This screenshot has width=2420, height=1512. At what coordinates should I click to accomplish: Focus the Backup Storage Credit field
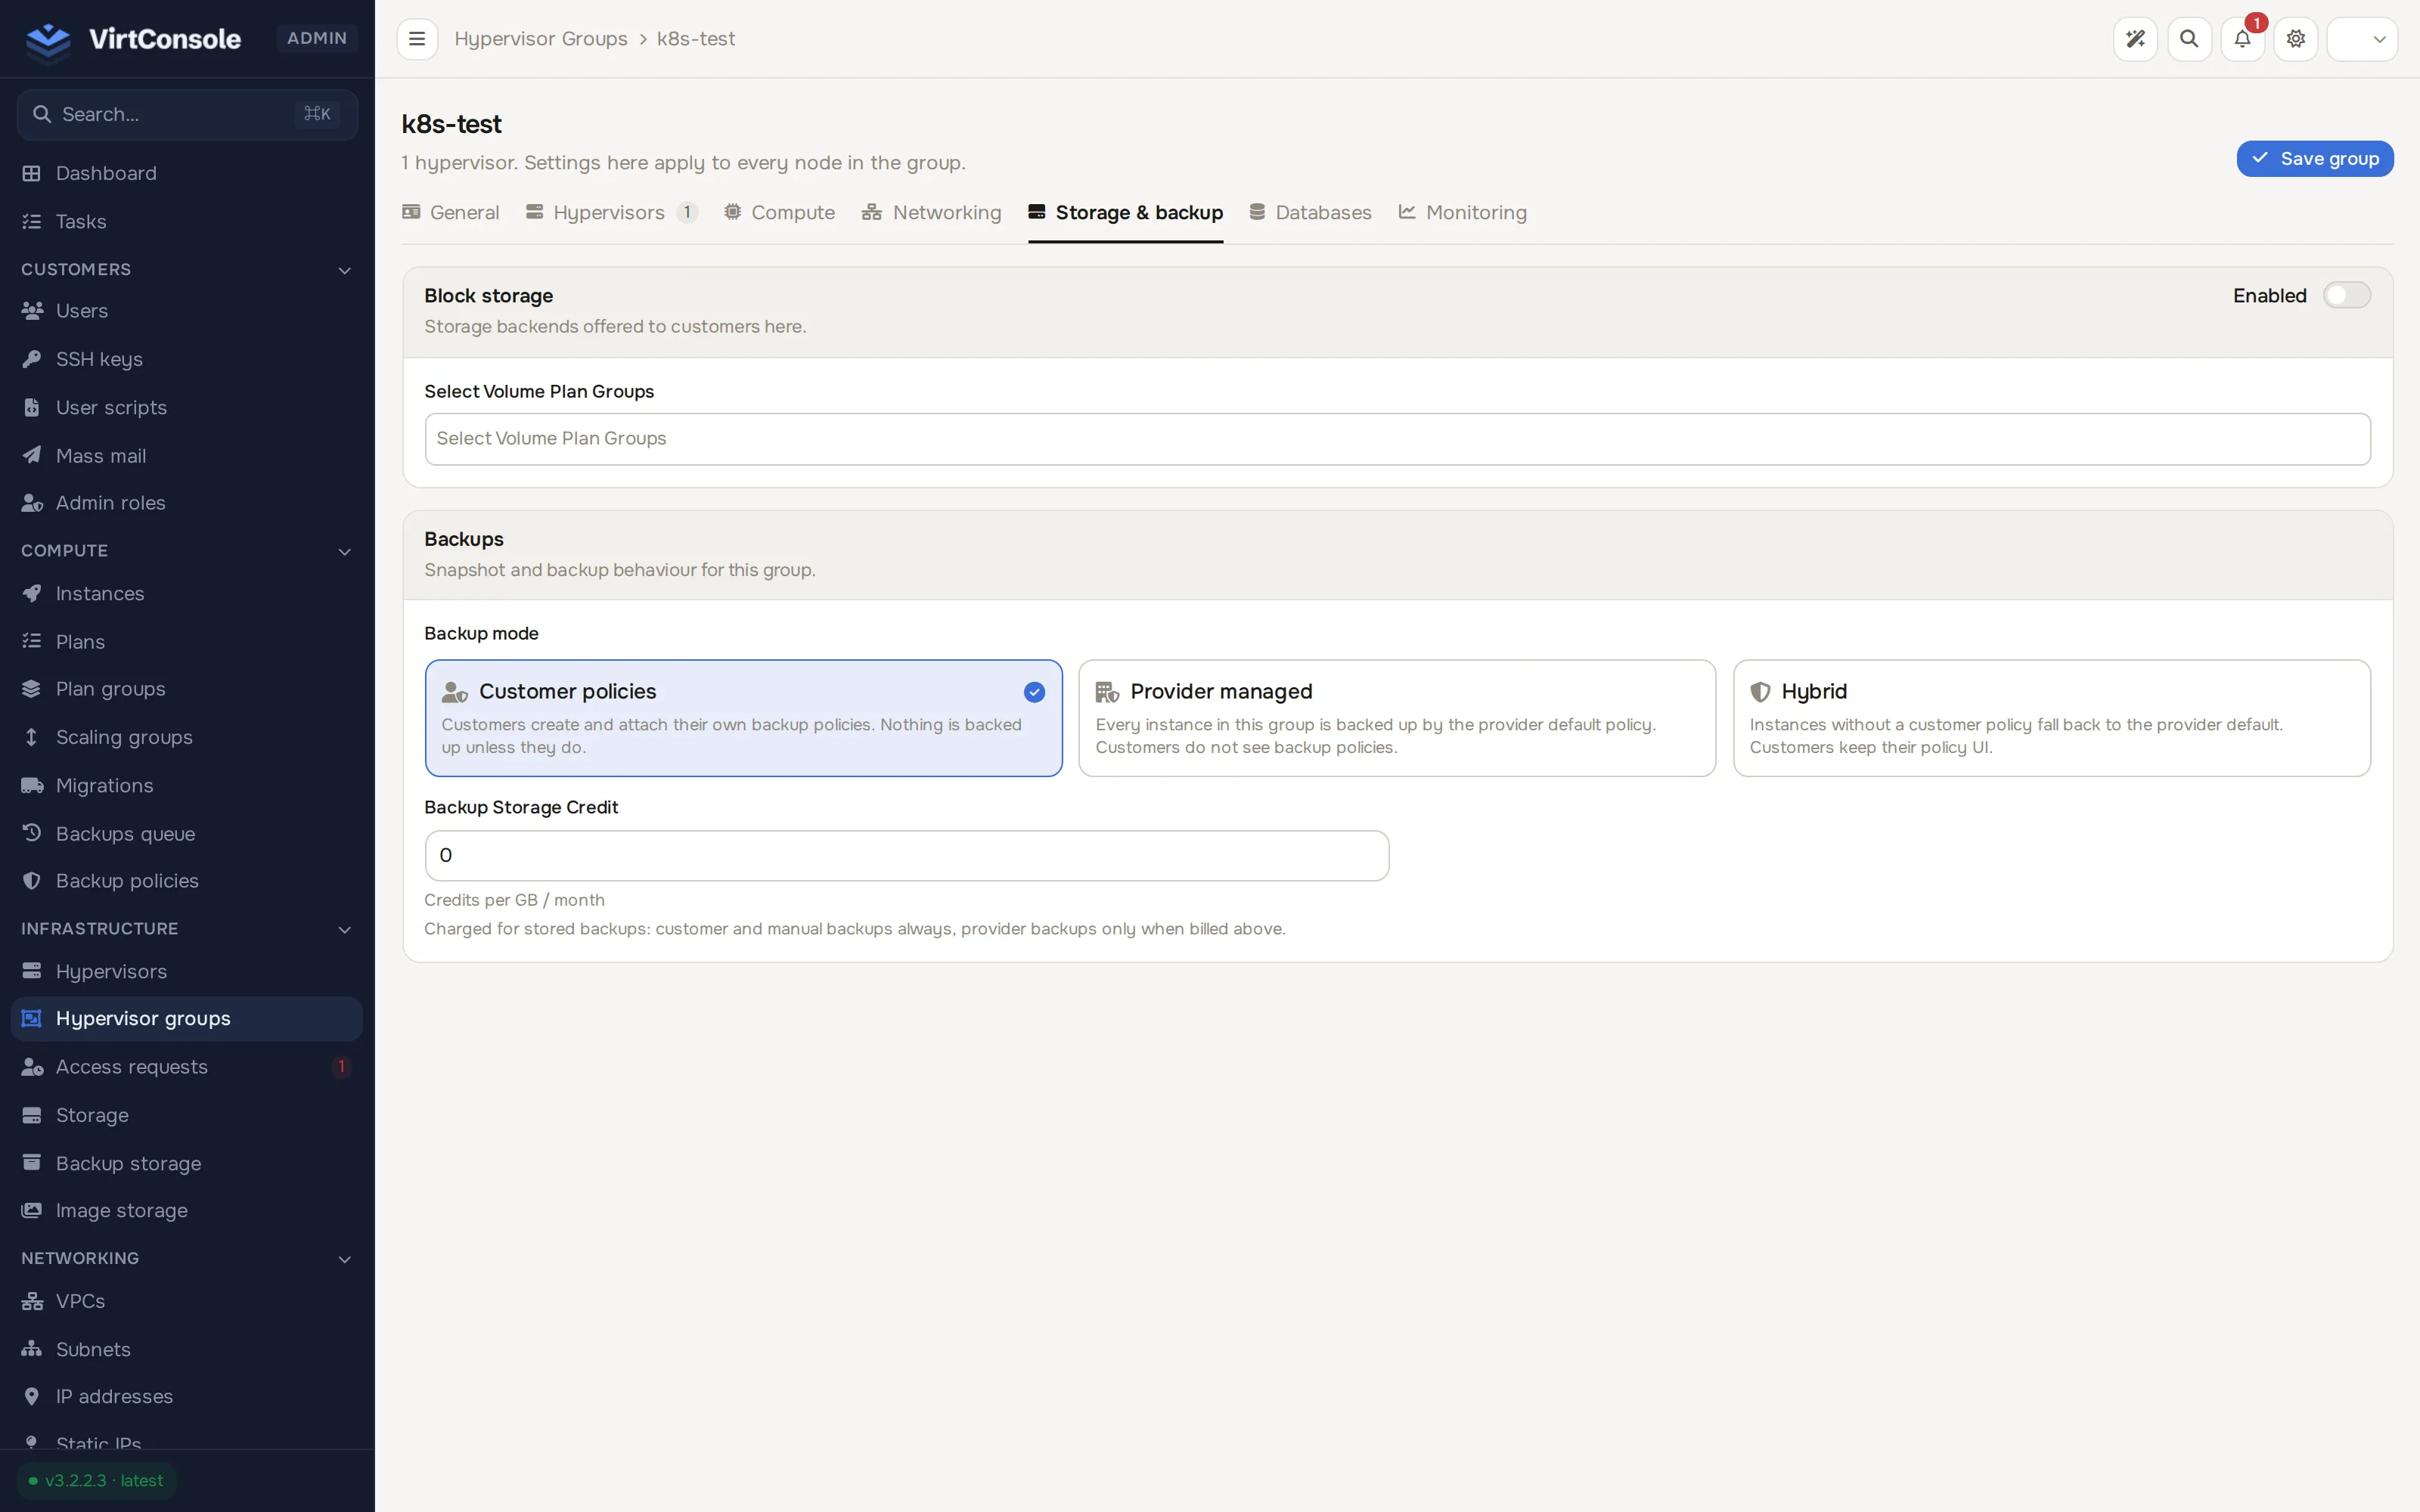point(906,856)
